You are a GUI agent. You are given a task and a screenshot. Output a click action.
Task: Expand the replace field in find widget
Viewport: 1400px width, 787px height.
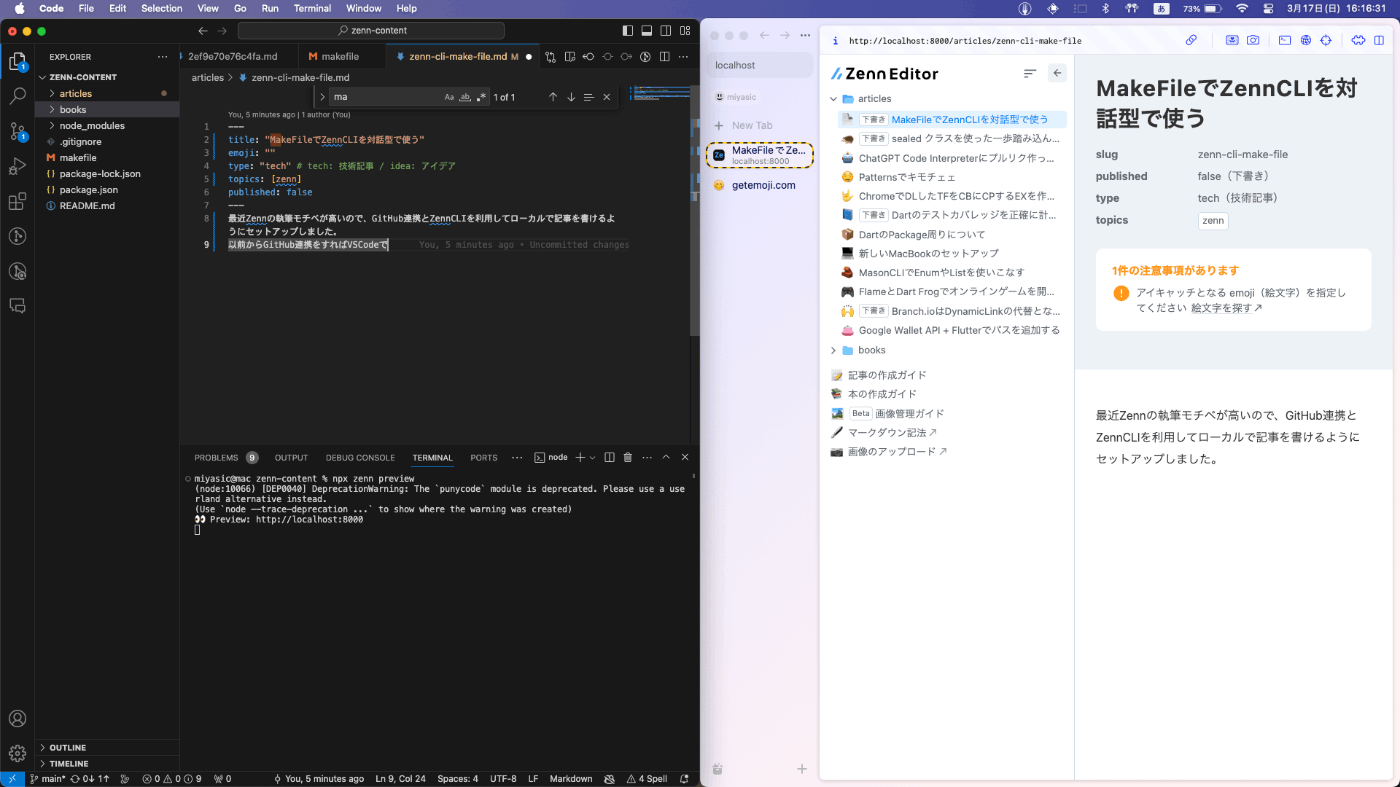(x=322, y=97)
